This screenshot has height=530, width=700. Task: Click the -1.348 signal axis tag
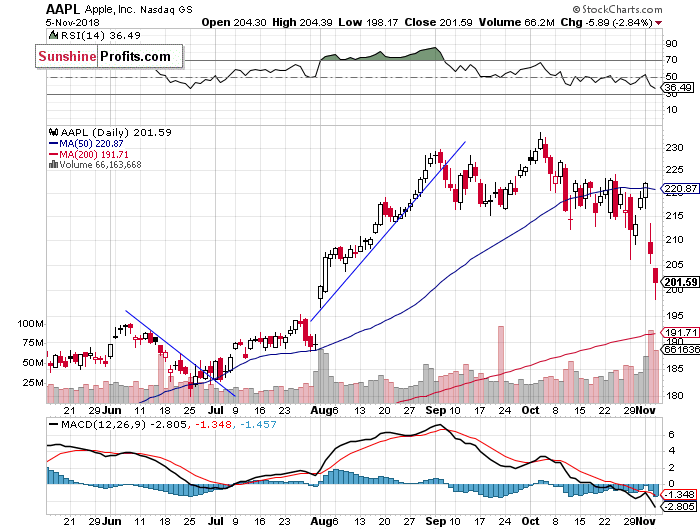click(679, 494)
